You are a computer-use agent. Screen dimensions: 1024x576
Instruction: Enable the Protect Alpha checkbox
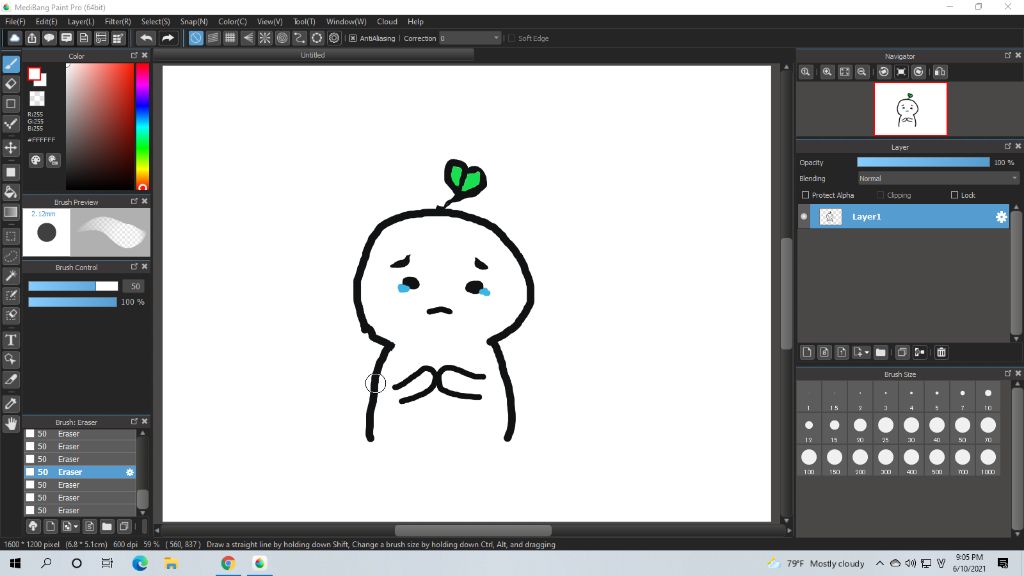805,195
